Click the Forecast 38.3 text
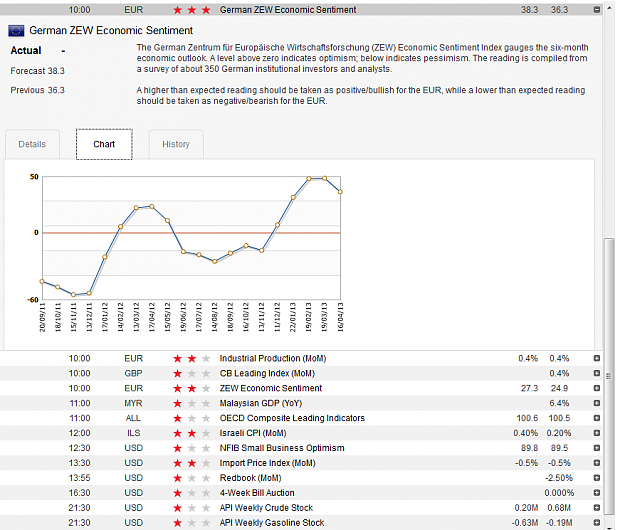625x530 pixels. [37, 71]
